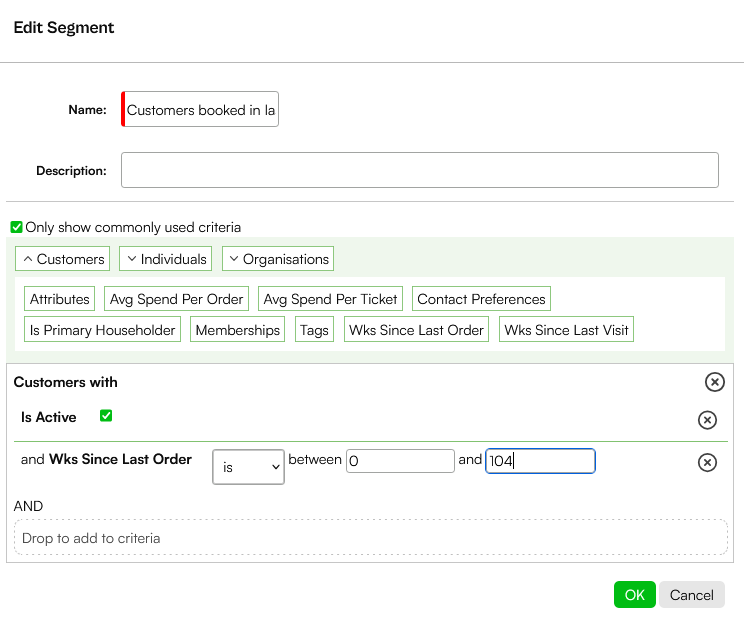Remove the Wks Since Last Order criterion

coord(707,462)
